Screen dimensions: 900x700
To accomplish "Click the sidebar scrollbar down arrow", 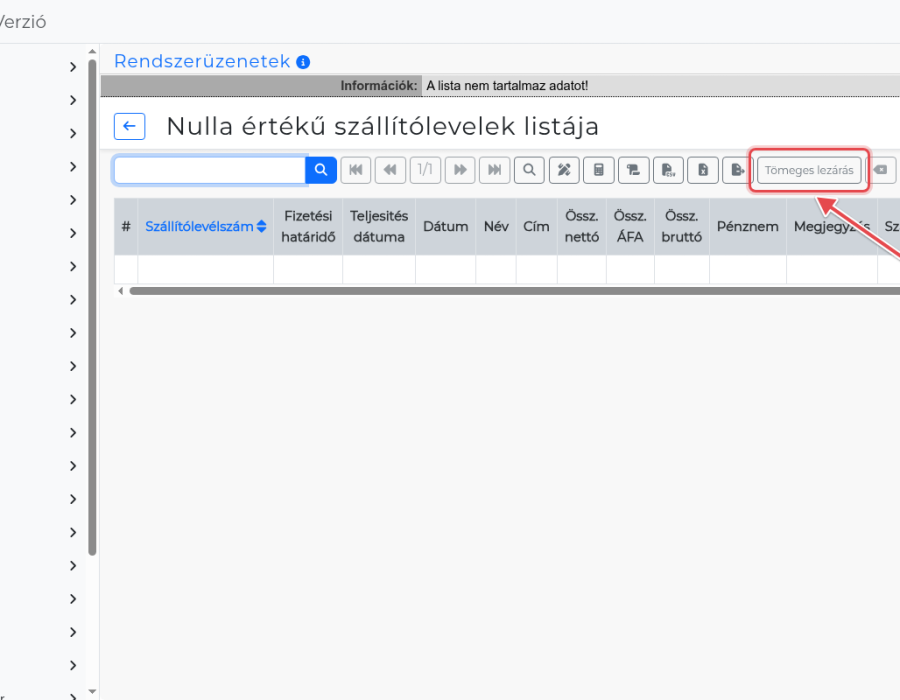I will click(92, 692).
